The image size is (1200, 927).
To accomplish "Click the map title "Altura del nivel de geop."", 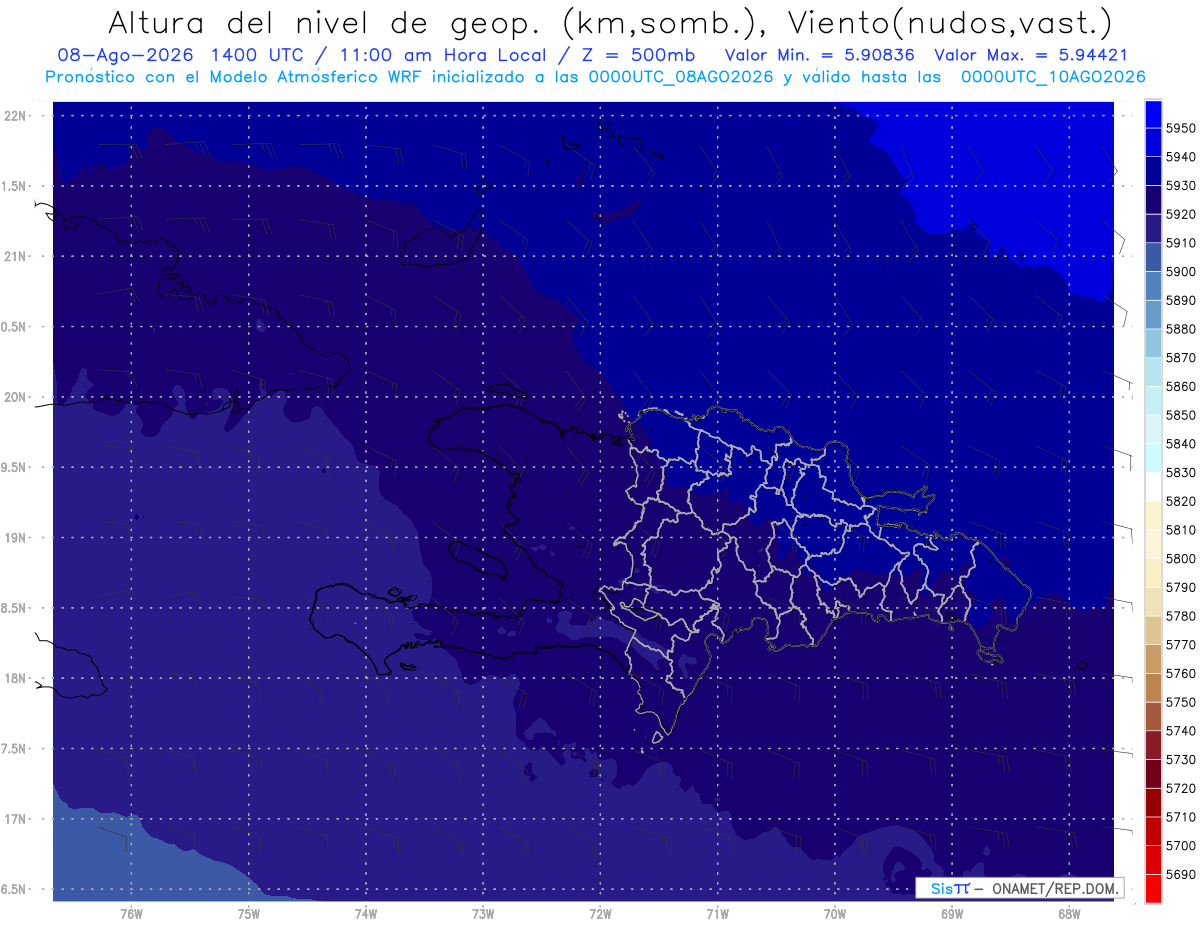I will tap(326, 22).
